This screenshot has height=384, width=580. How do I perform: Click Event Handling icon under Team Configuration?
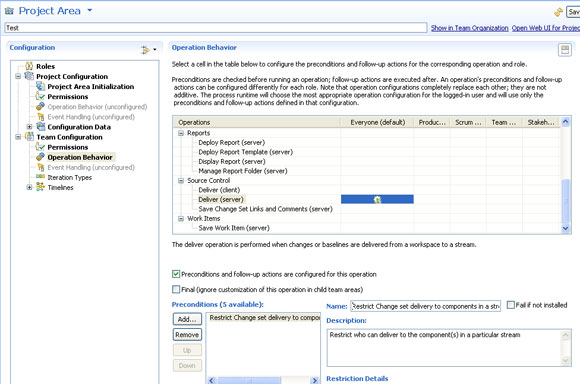coord(40,167)
